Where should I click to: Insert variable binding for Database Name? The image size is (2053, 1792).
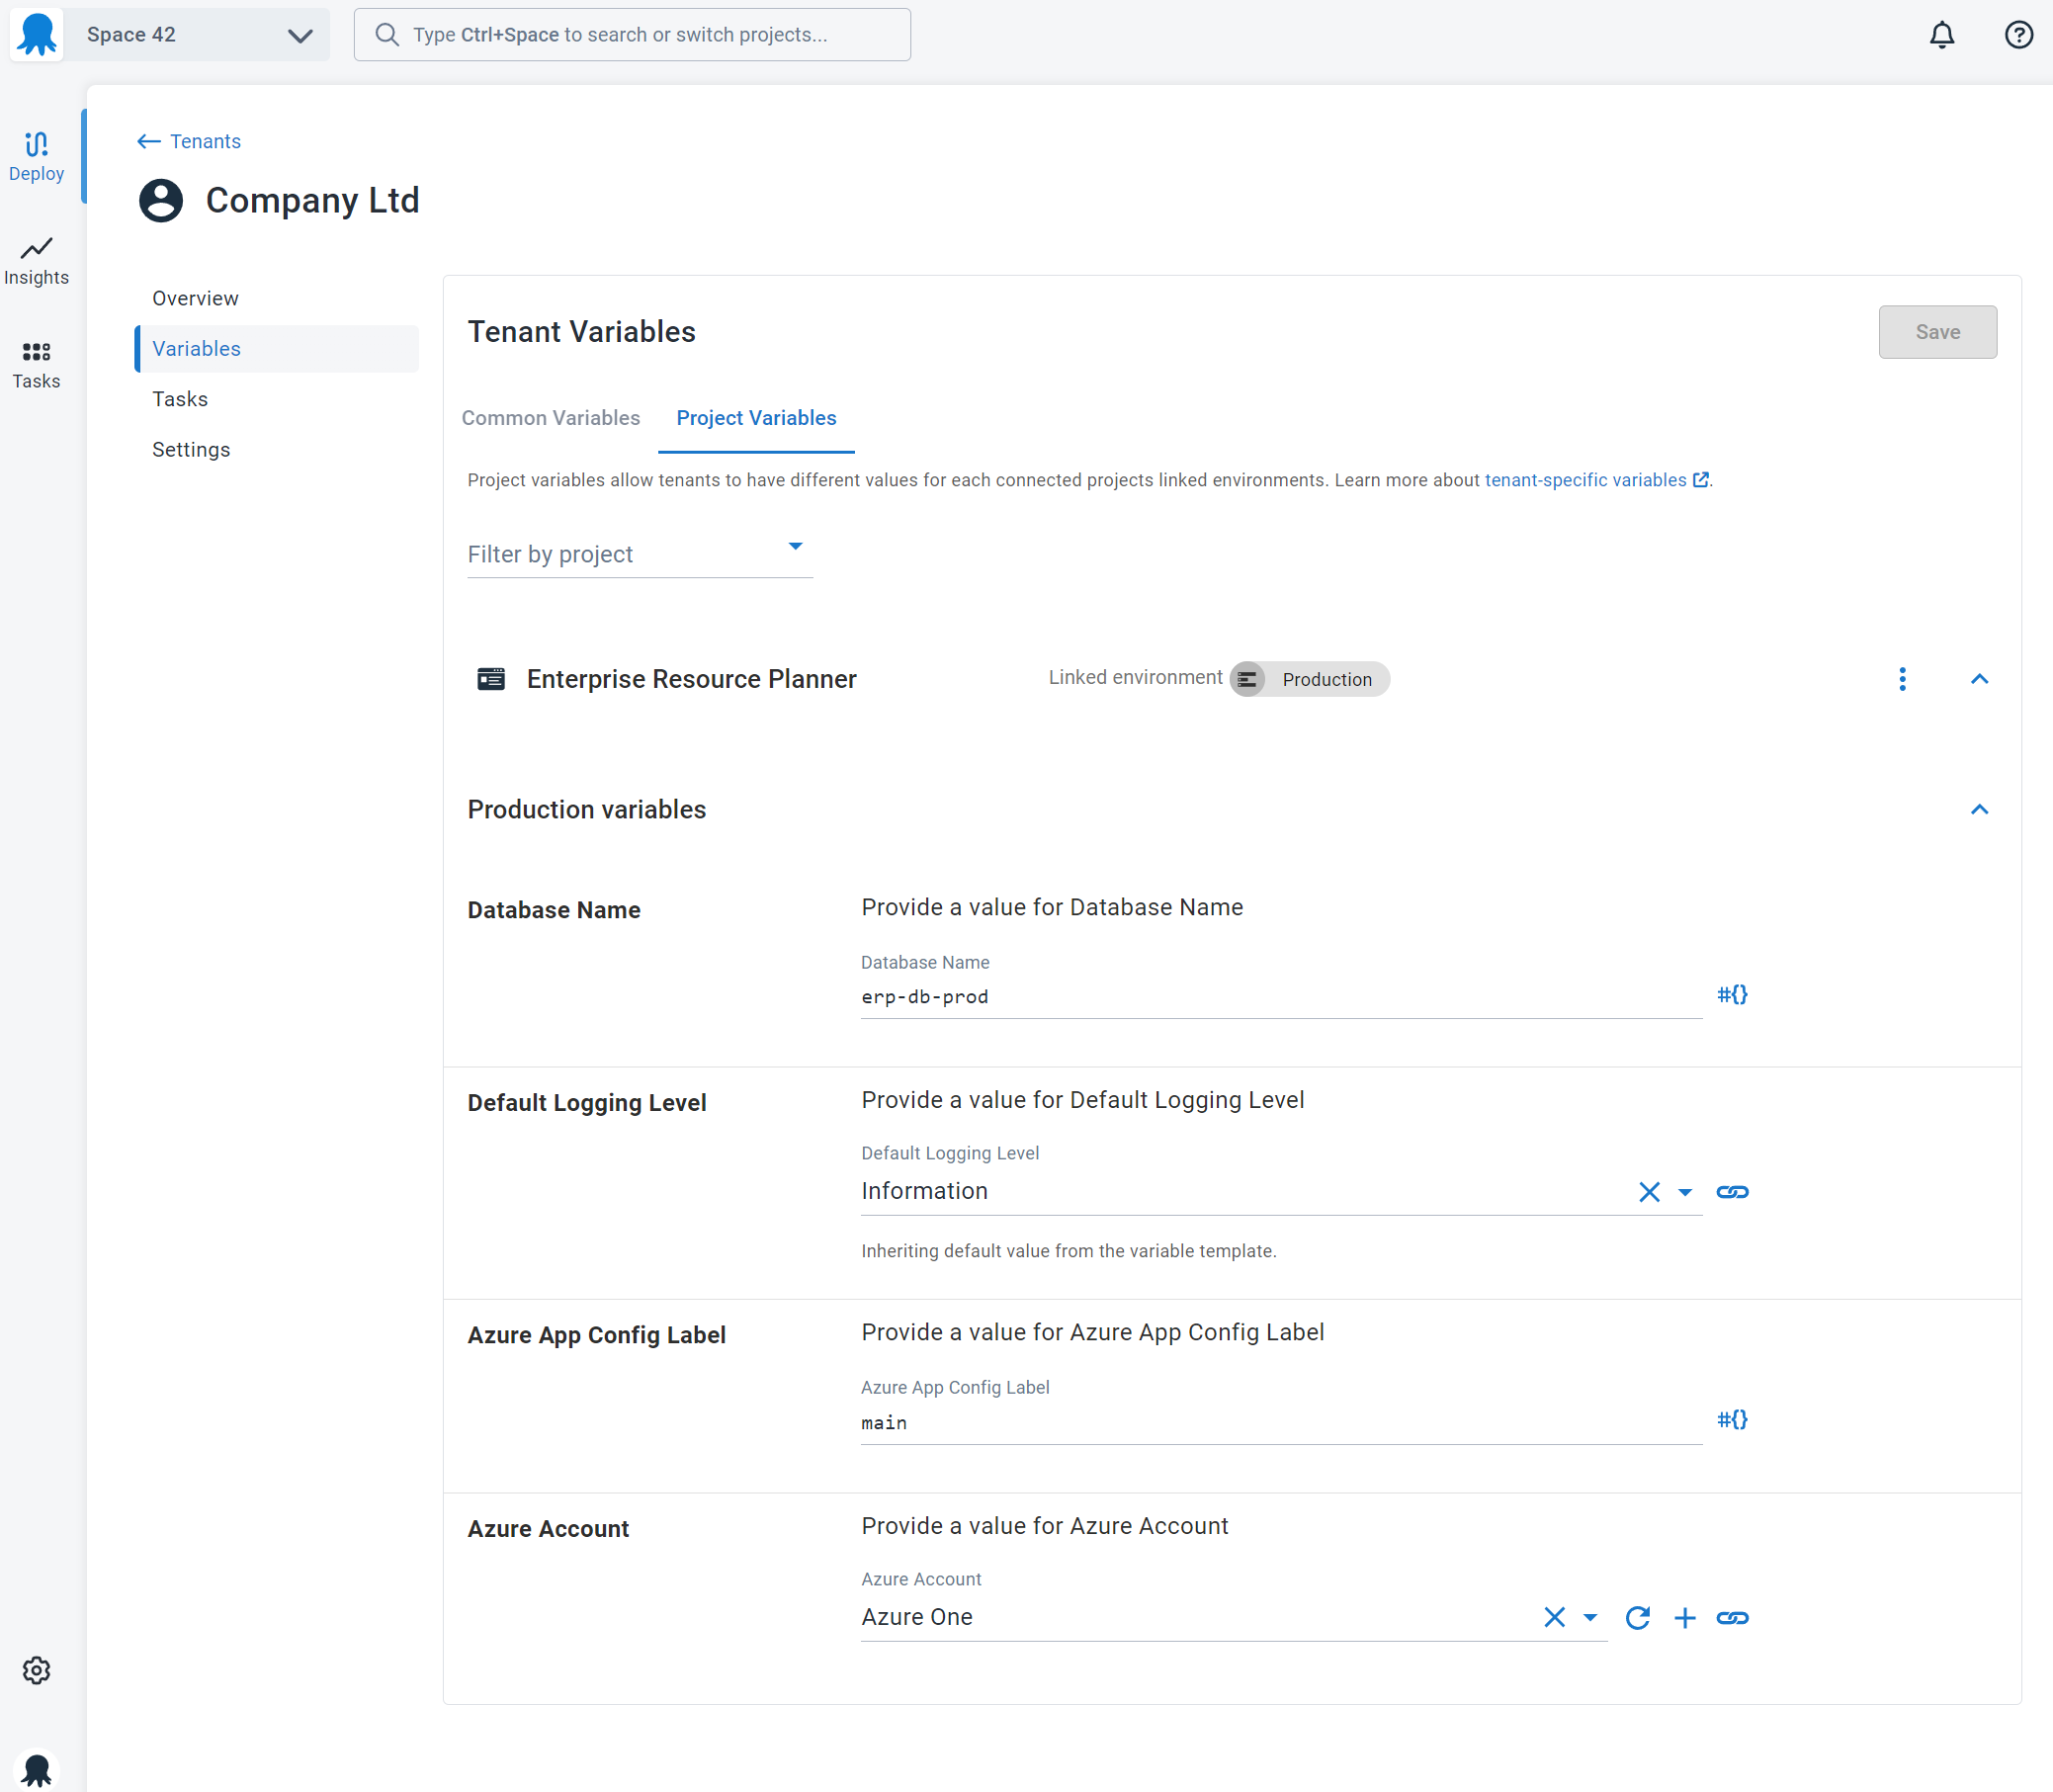click(x=1732, y=994)
